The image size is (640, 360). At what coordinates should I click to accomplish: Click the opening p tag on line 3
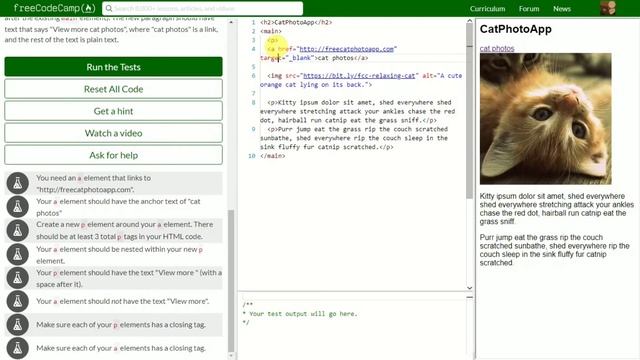tap(273, 40)
